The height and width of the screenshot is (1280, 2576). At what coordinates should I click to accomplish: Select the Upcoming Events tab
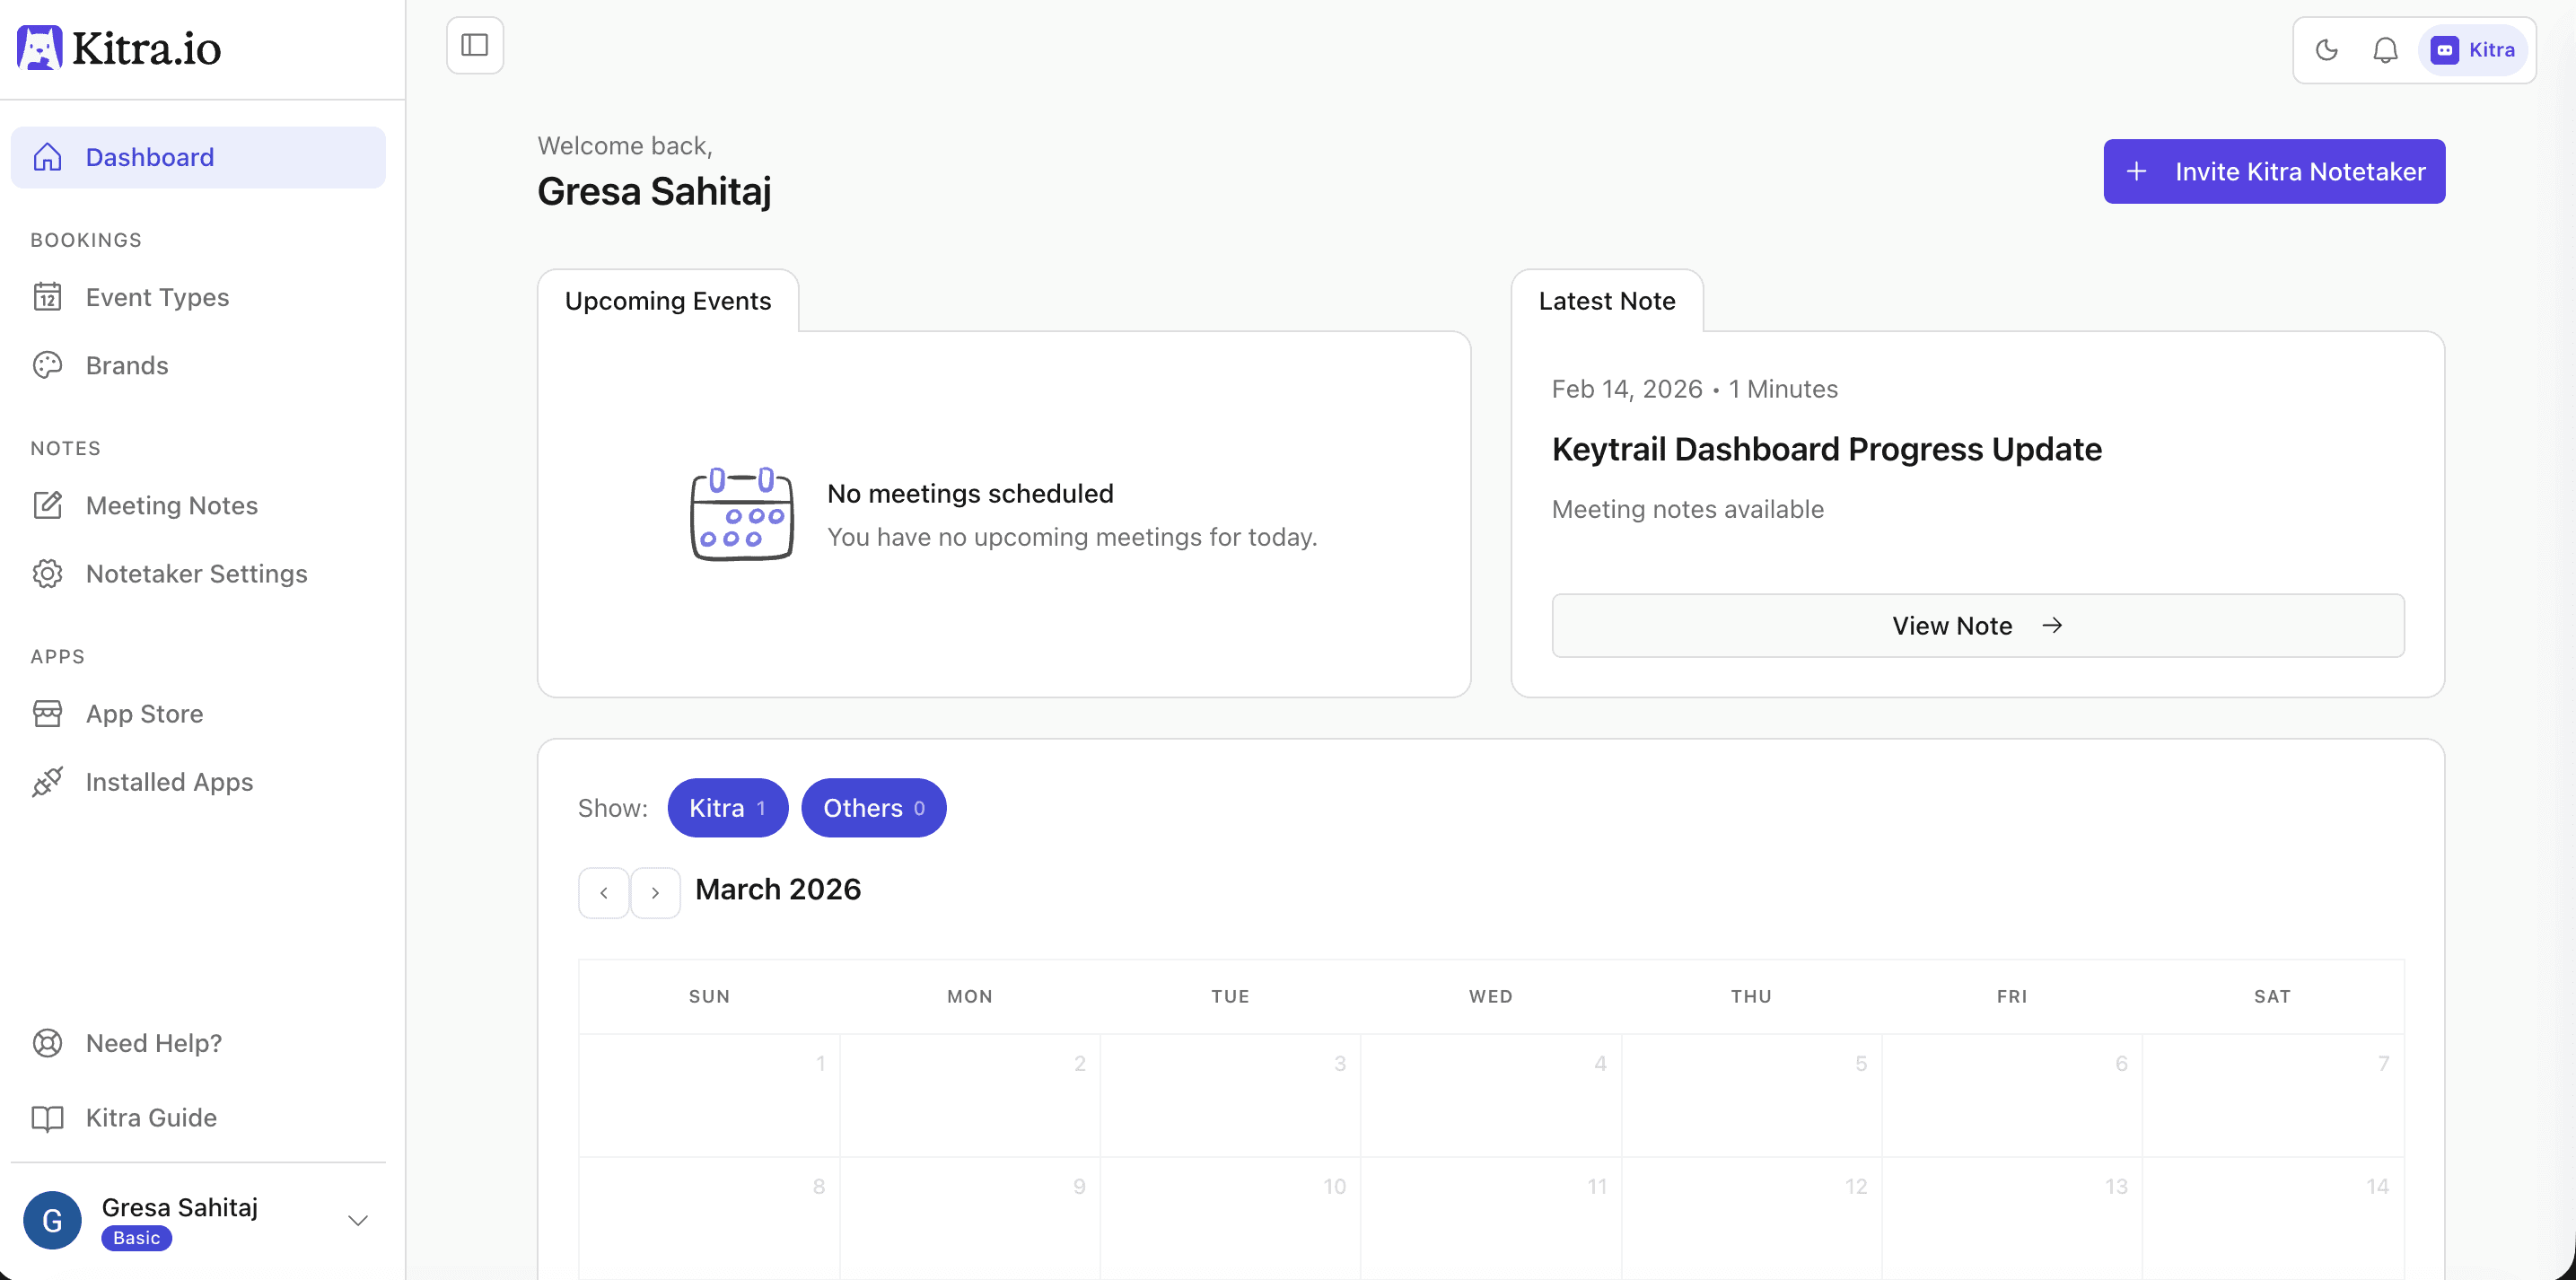(668, 300)
